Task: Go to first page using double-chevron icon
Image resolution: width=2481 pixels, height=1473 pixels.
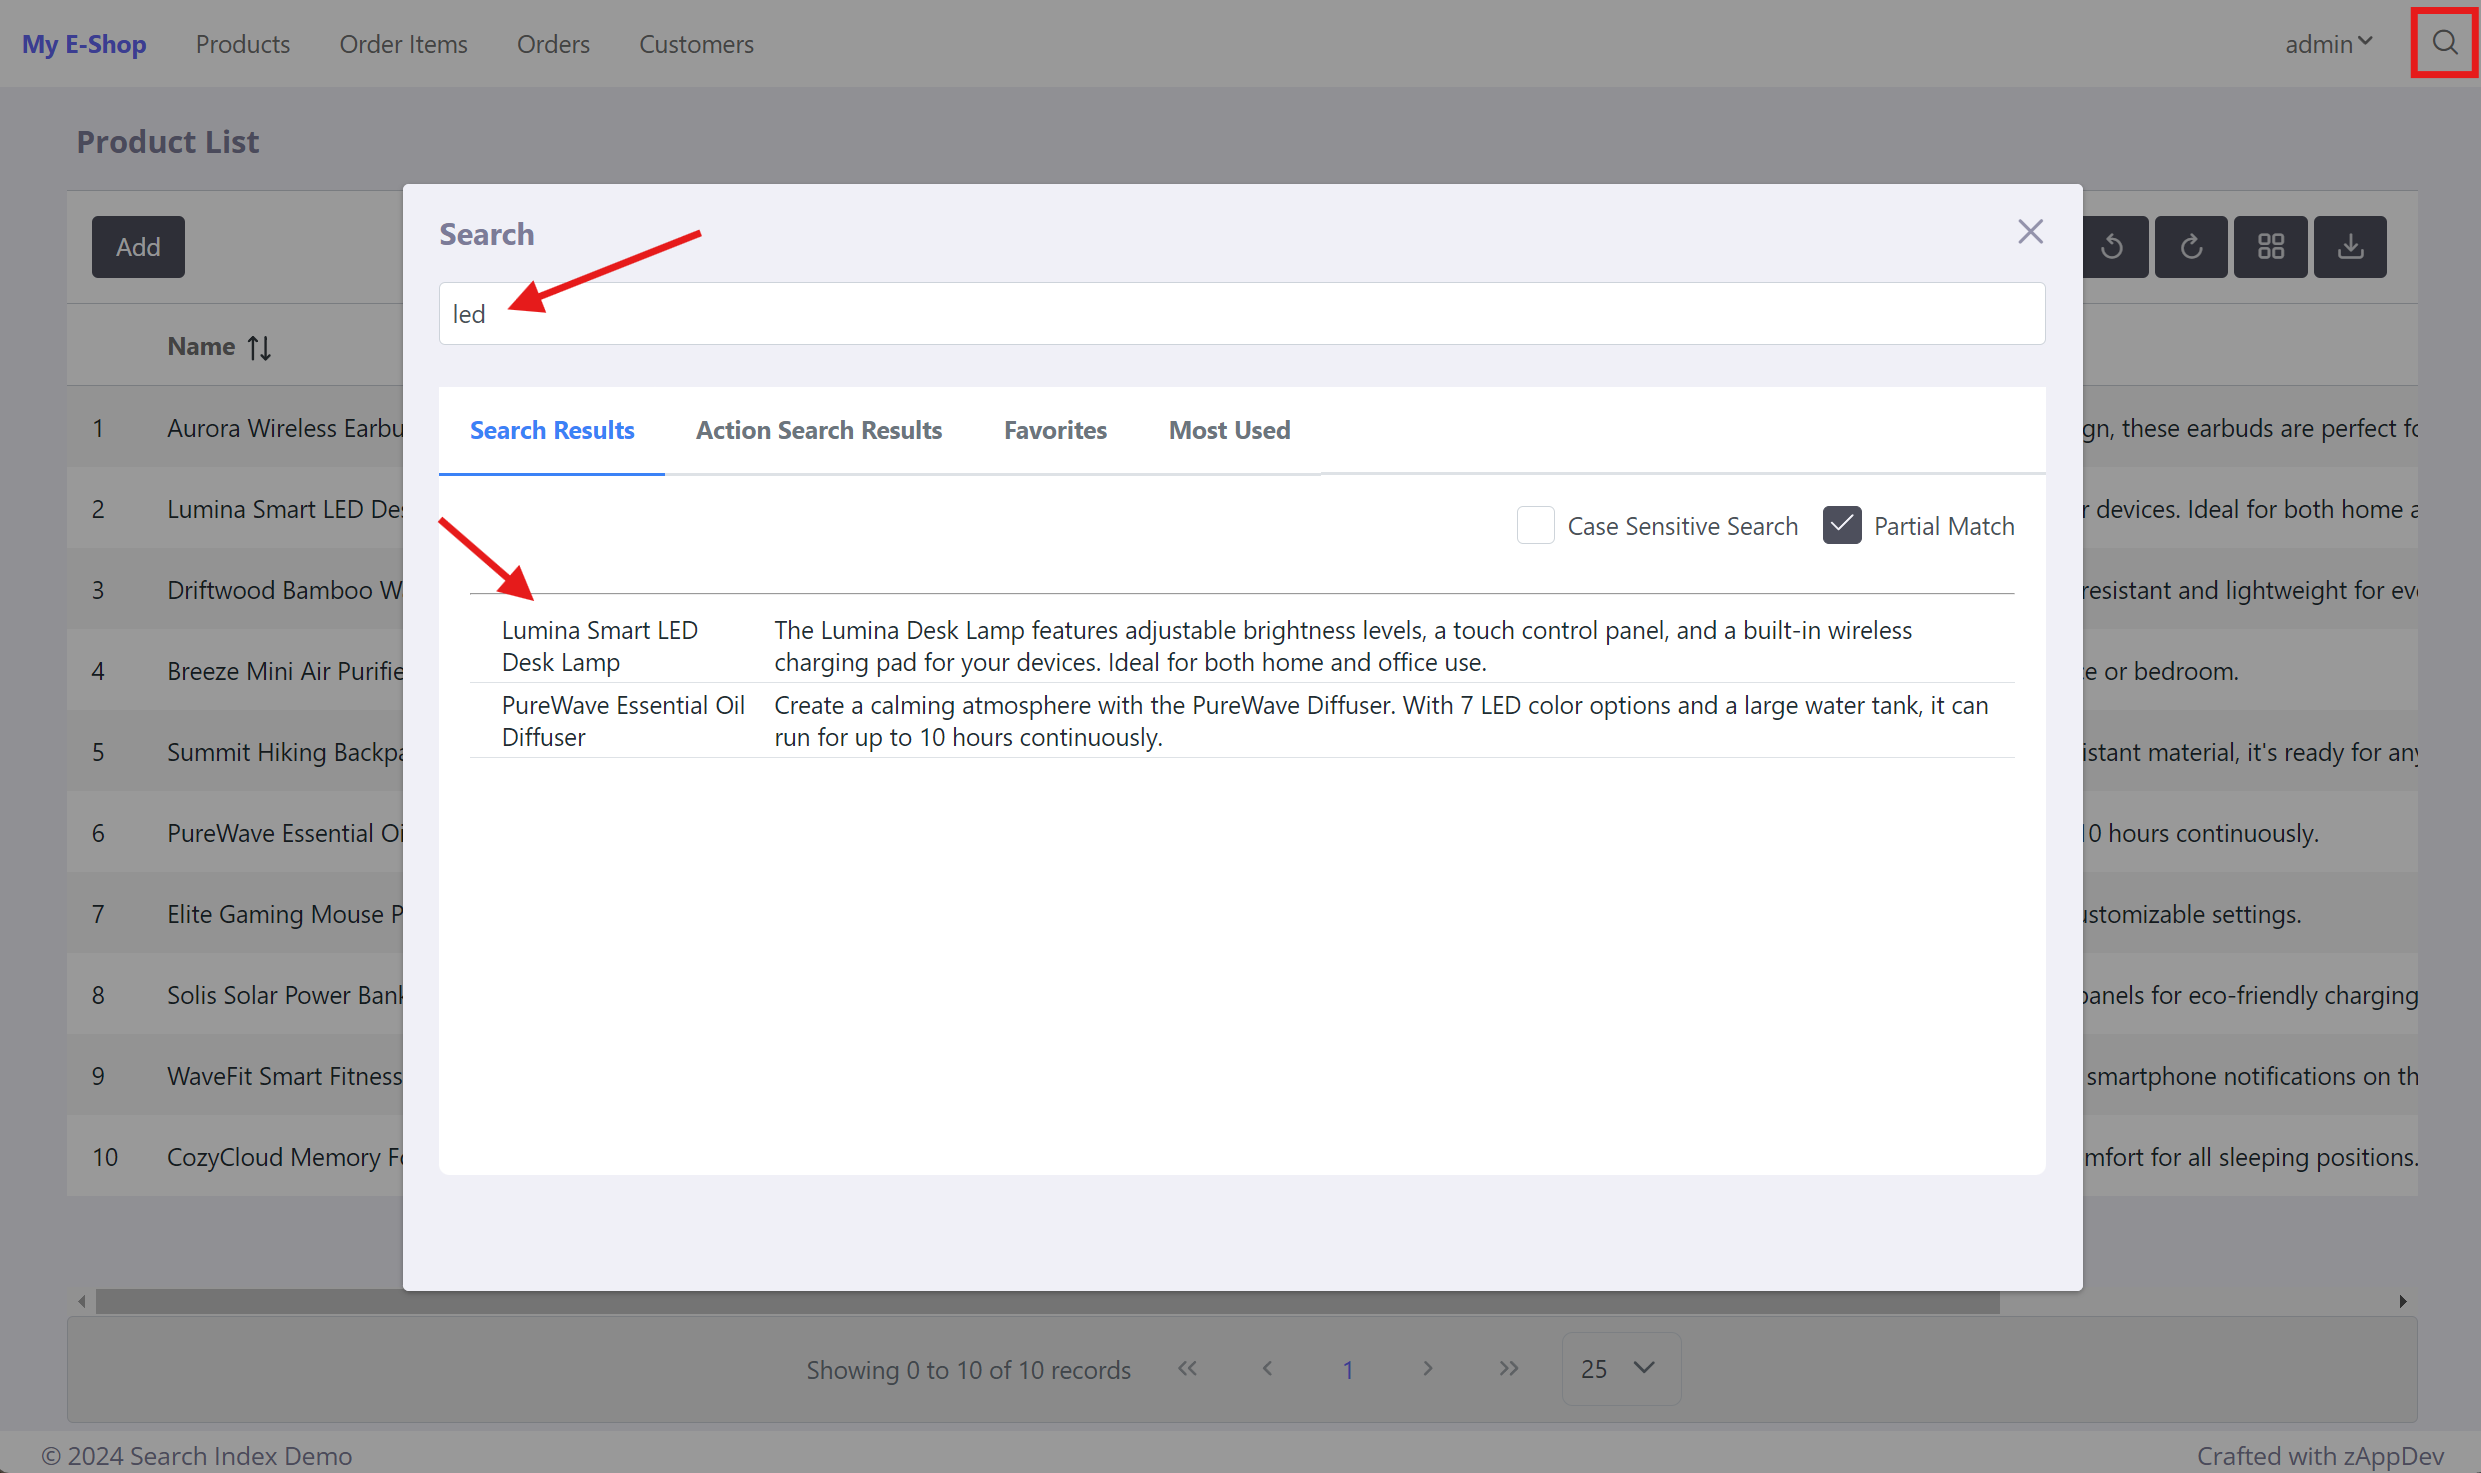Action: click(x=1187, y=1368)
